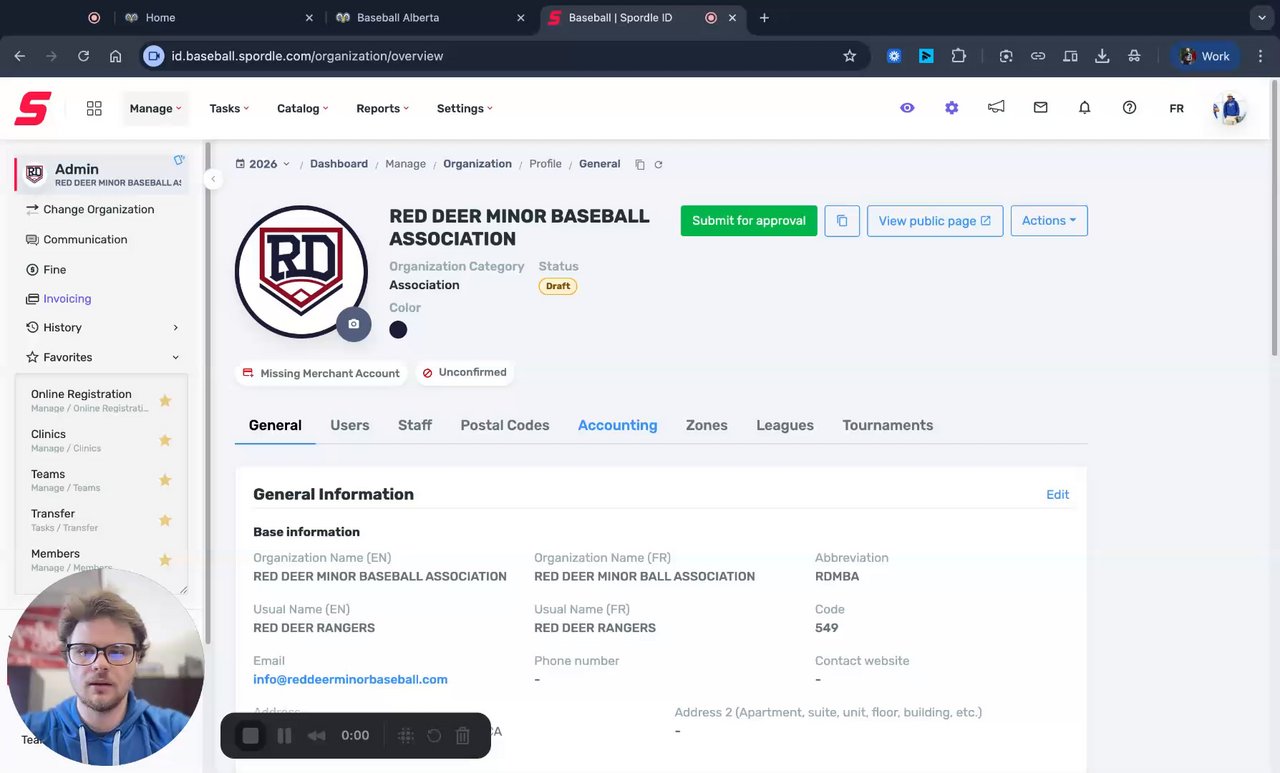The height and width of the screenshot is (773, 1280).
Task: Click the organization color swatch
Action: 398,330
